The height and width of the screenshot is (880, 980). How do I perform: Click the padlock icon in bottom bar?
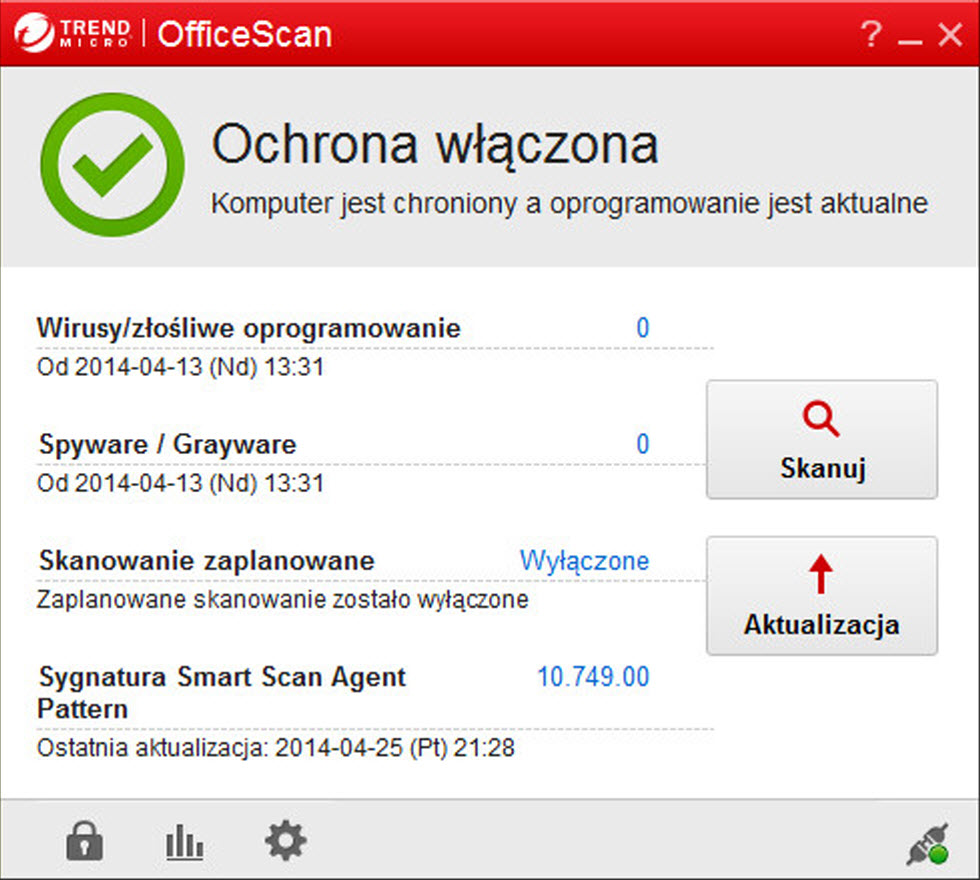(x=84, y=842)
